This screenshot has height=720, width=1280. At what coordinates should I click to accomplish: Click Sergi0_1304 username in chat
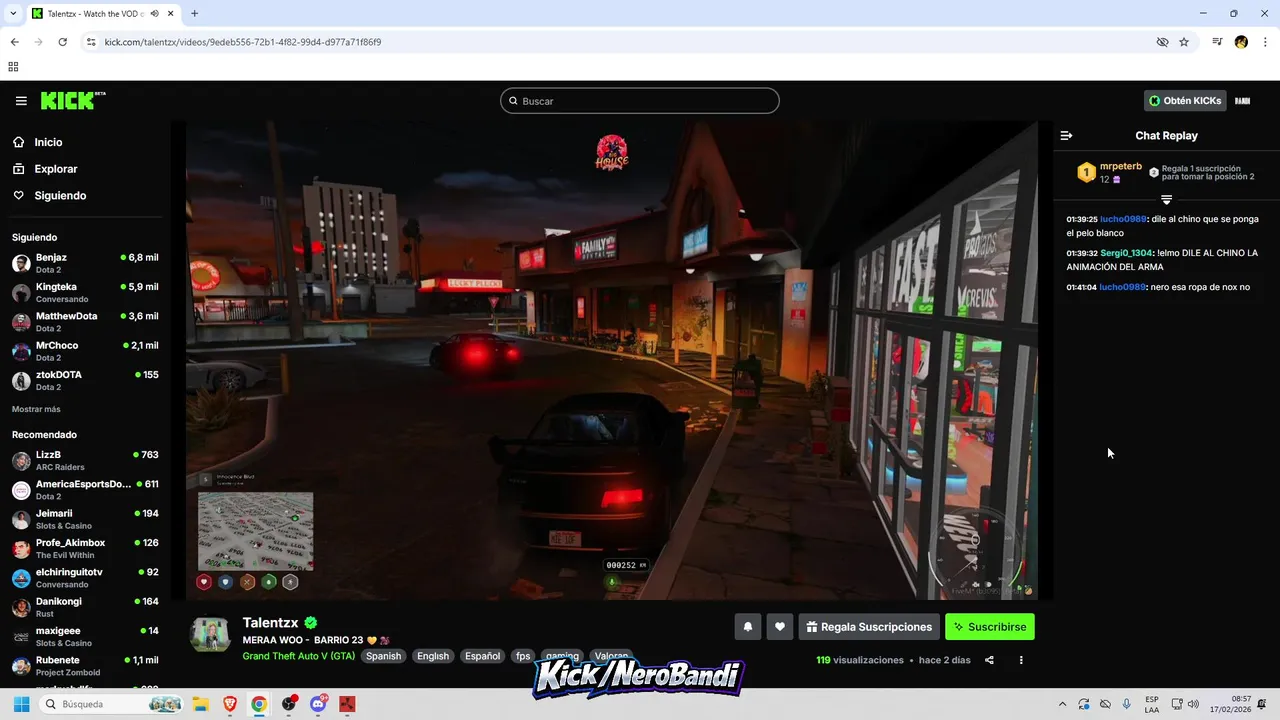point(1127,253)
